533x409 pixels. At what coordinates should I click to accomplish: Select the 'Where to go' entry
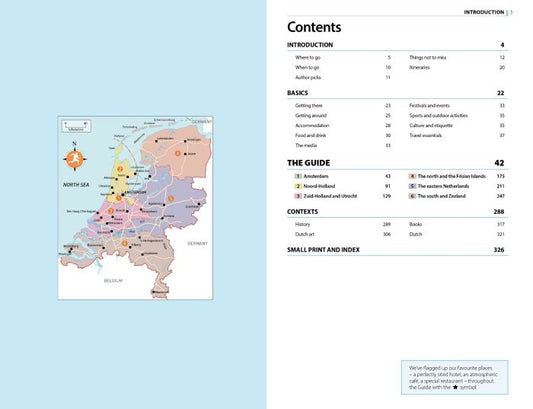coord(308,57)
